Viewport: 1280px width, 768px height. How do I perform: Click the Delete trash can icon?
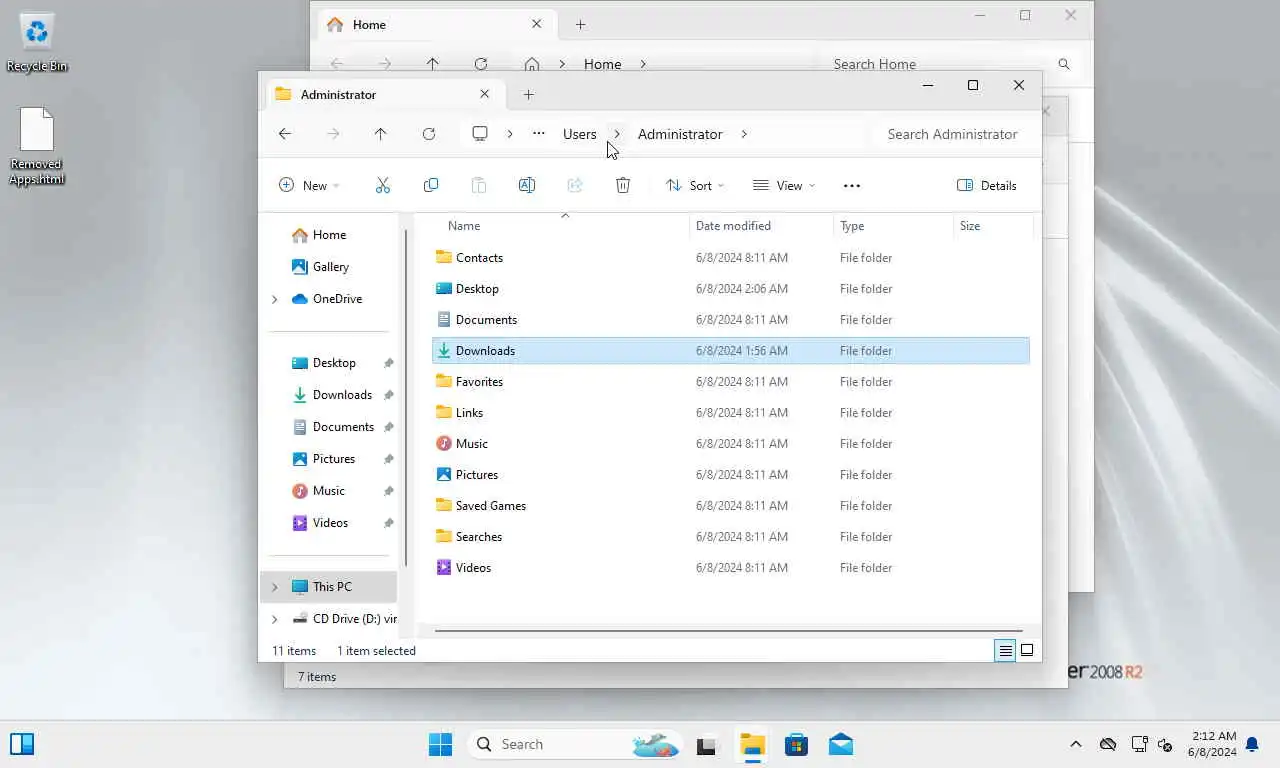pyautogui.click(x=623, y=185)
